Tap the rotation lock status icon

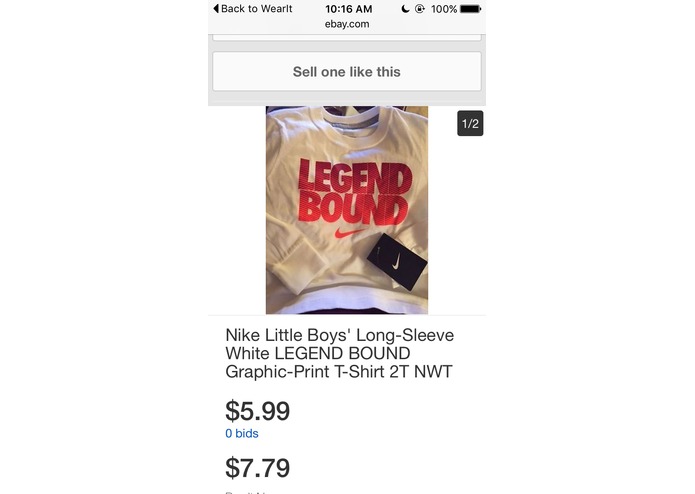point(420,9)
